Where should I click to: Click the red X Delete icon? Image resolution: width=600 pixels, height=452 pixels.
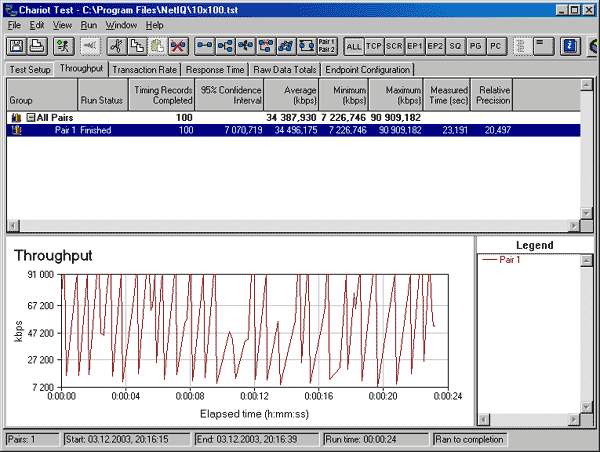point(178,46)
